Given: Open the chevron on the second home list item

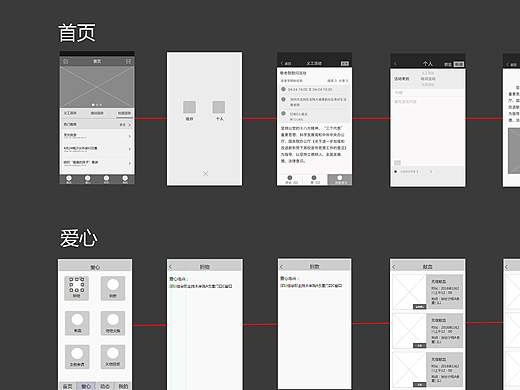Looking at the screenshot, I should pyautogui.click(x=129, y=149).
